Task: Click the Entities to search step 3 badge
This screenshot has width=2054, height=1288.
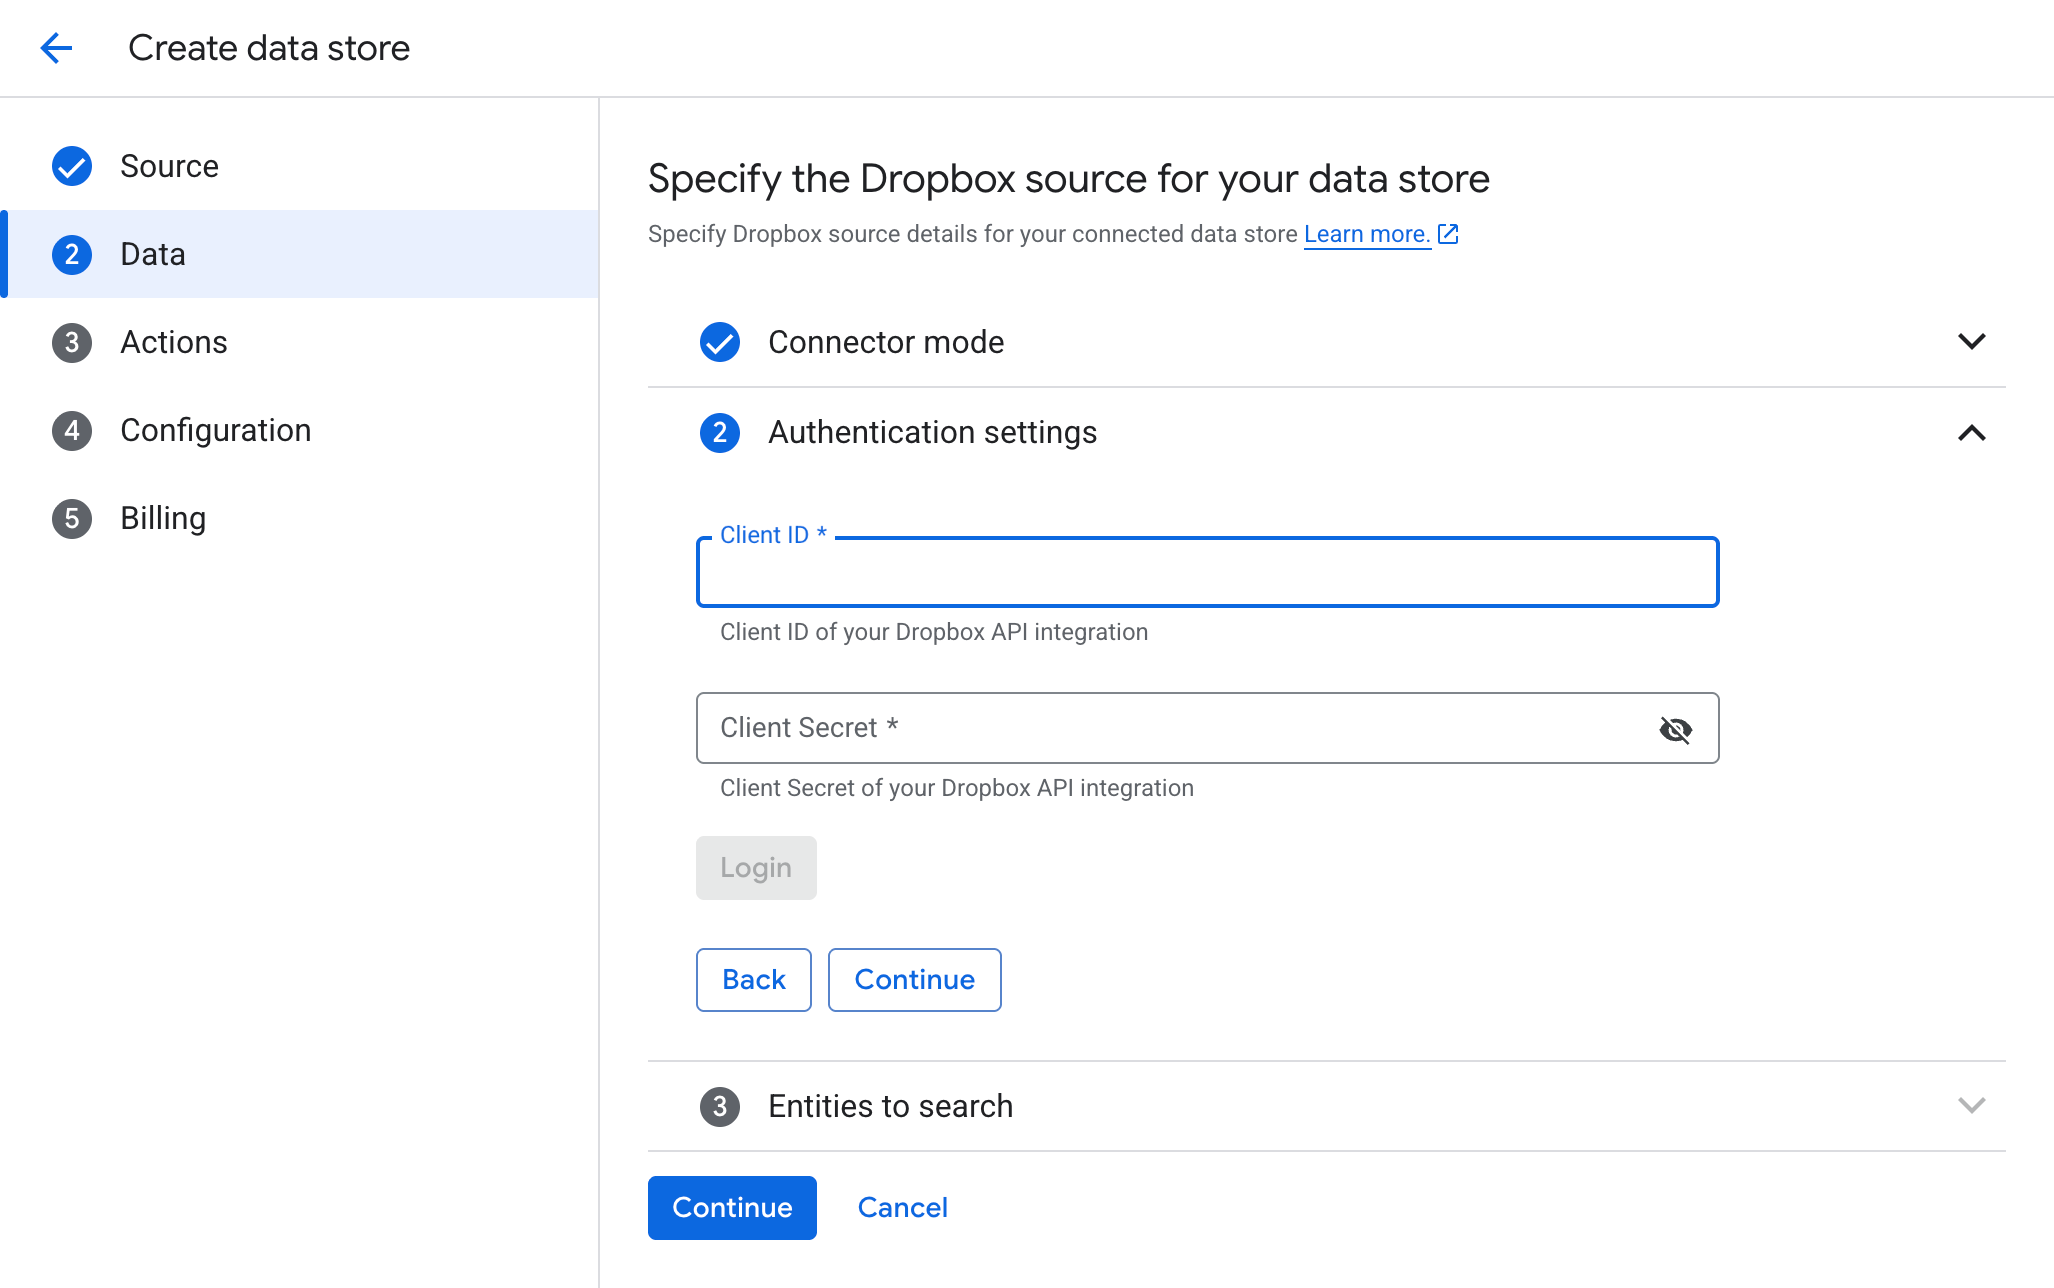Action: [719, 1106]
